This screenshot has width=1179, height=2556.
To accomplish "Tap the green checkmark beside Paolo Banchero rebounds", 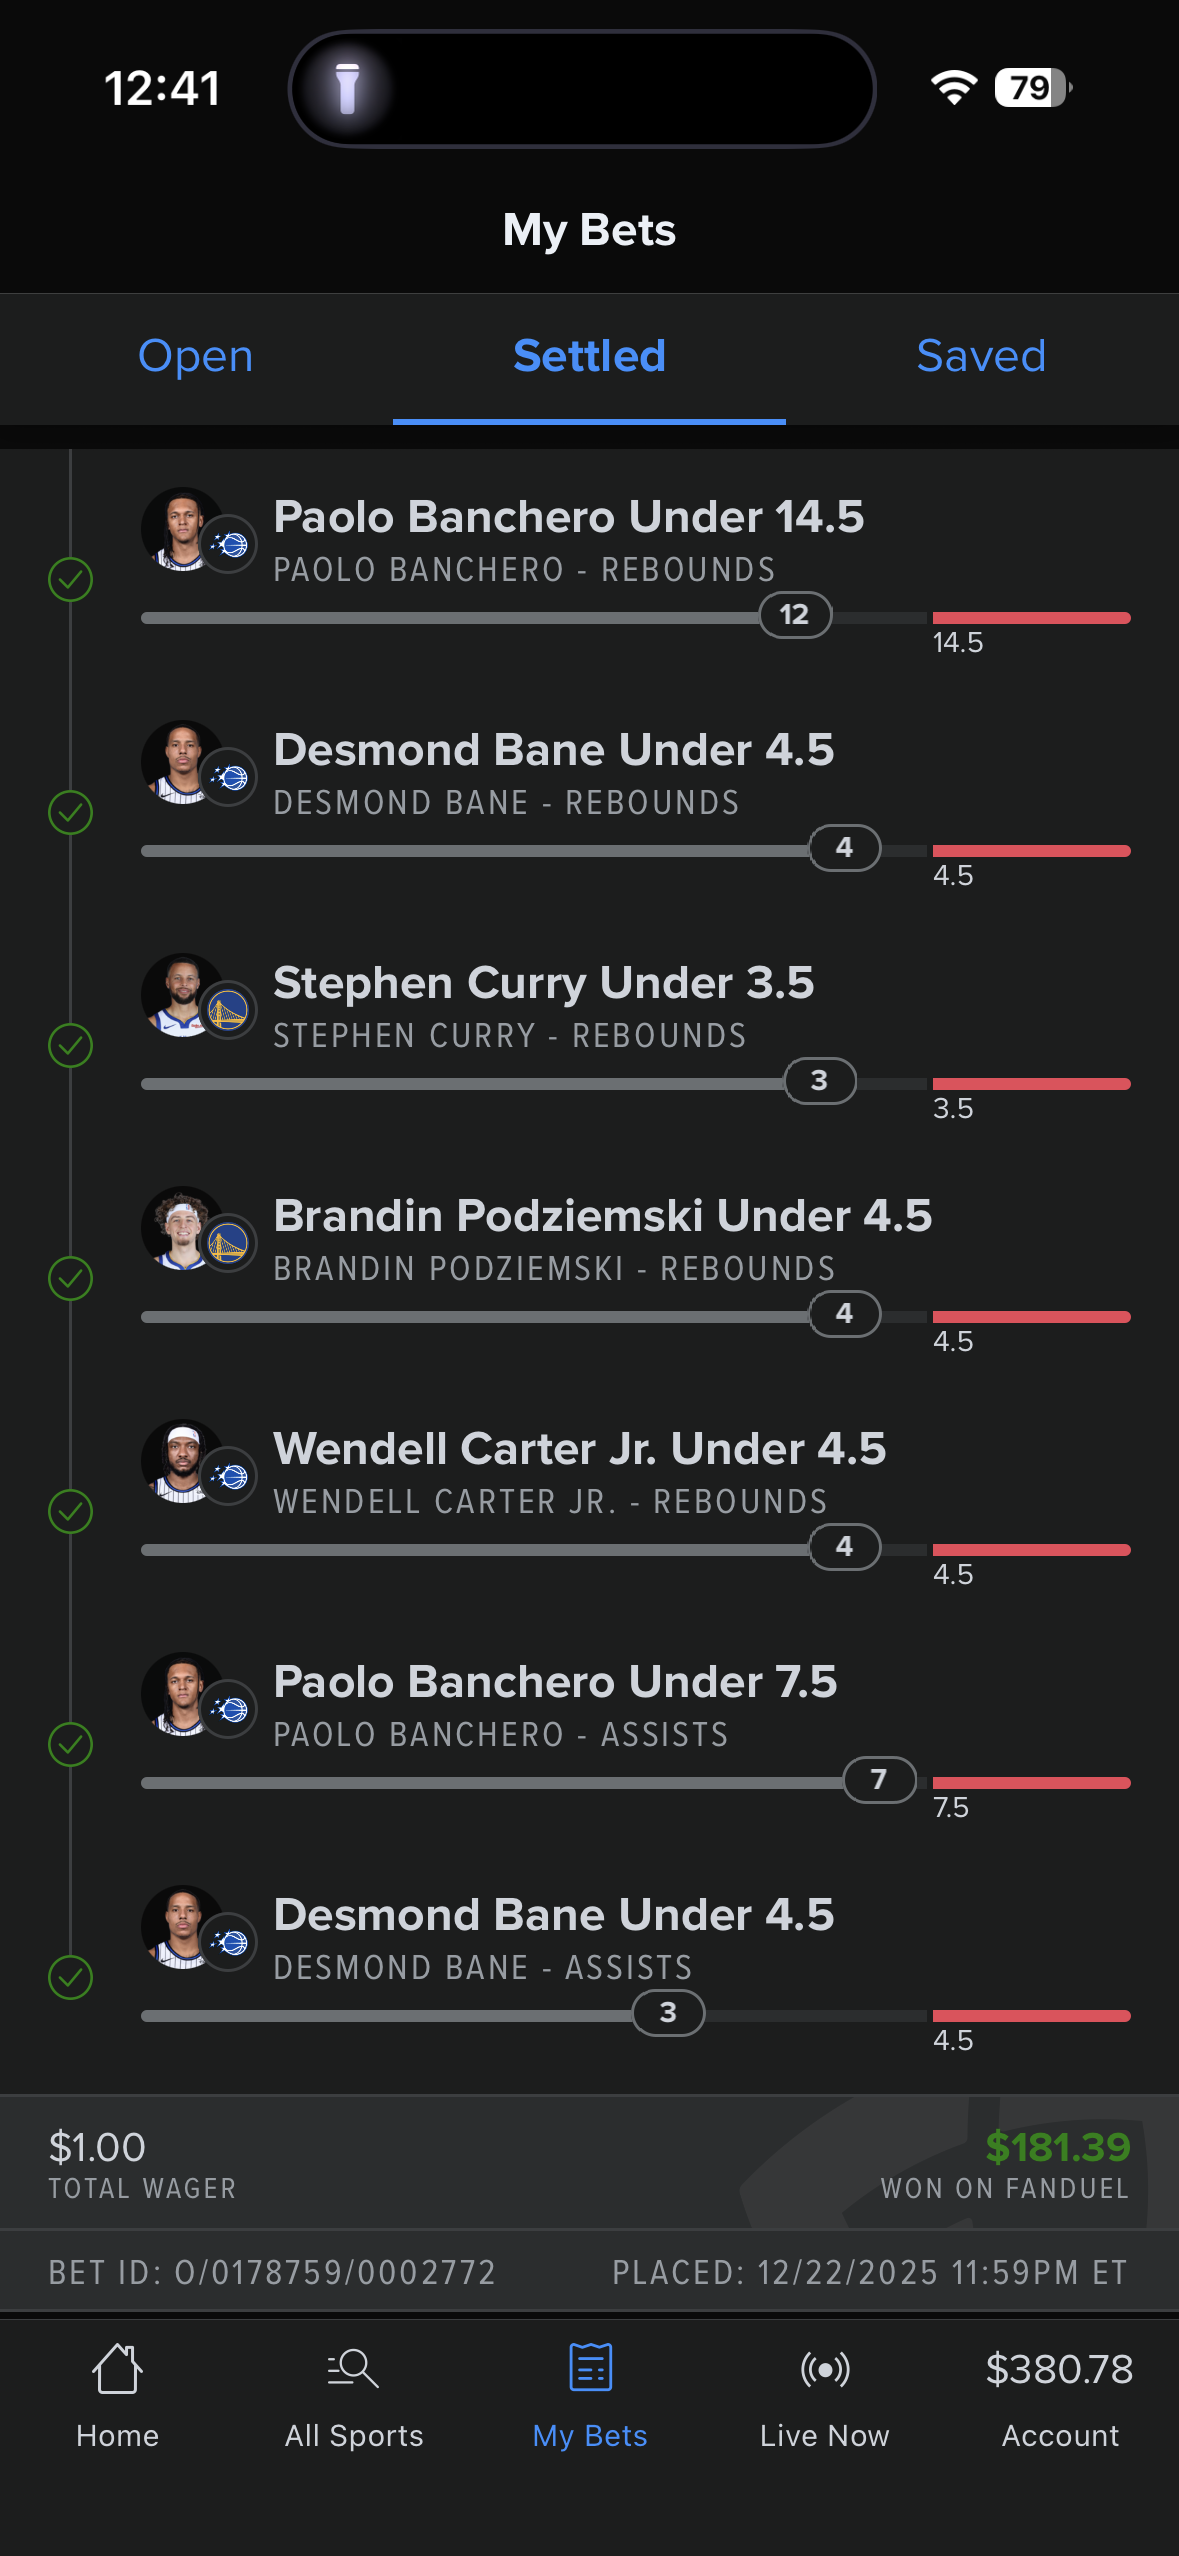I will coord(71,579).
